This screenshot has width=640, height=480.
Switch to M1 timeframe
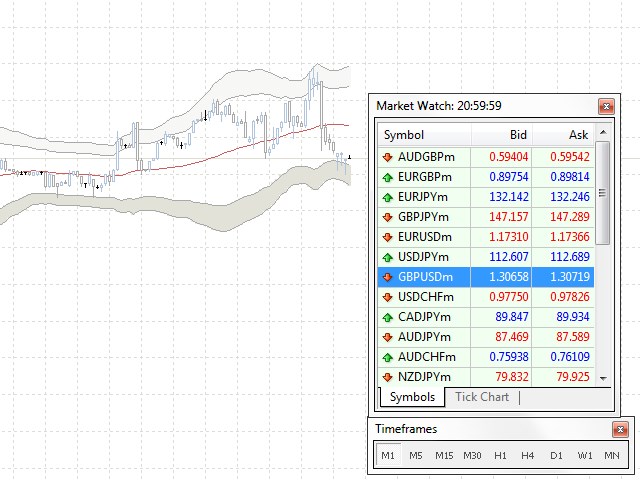coord(388,455)
